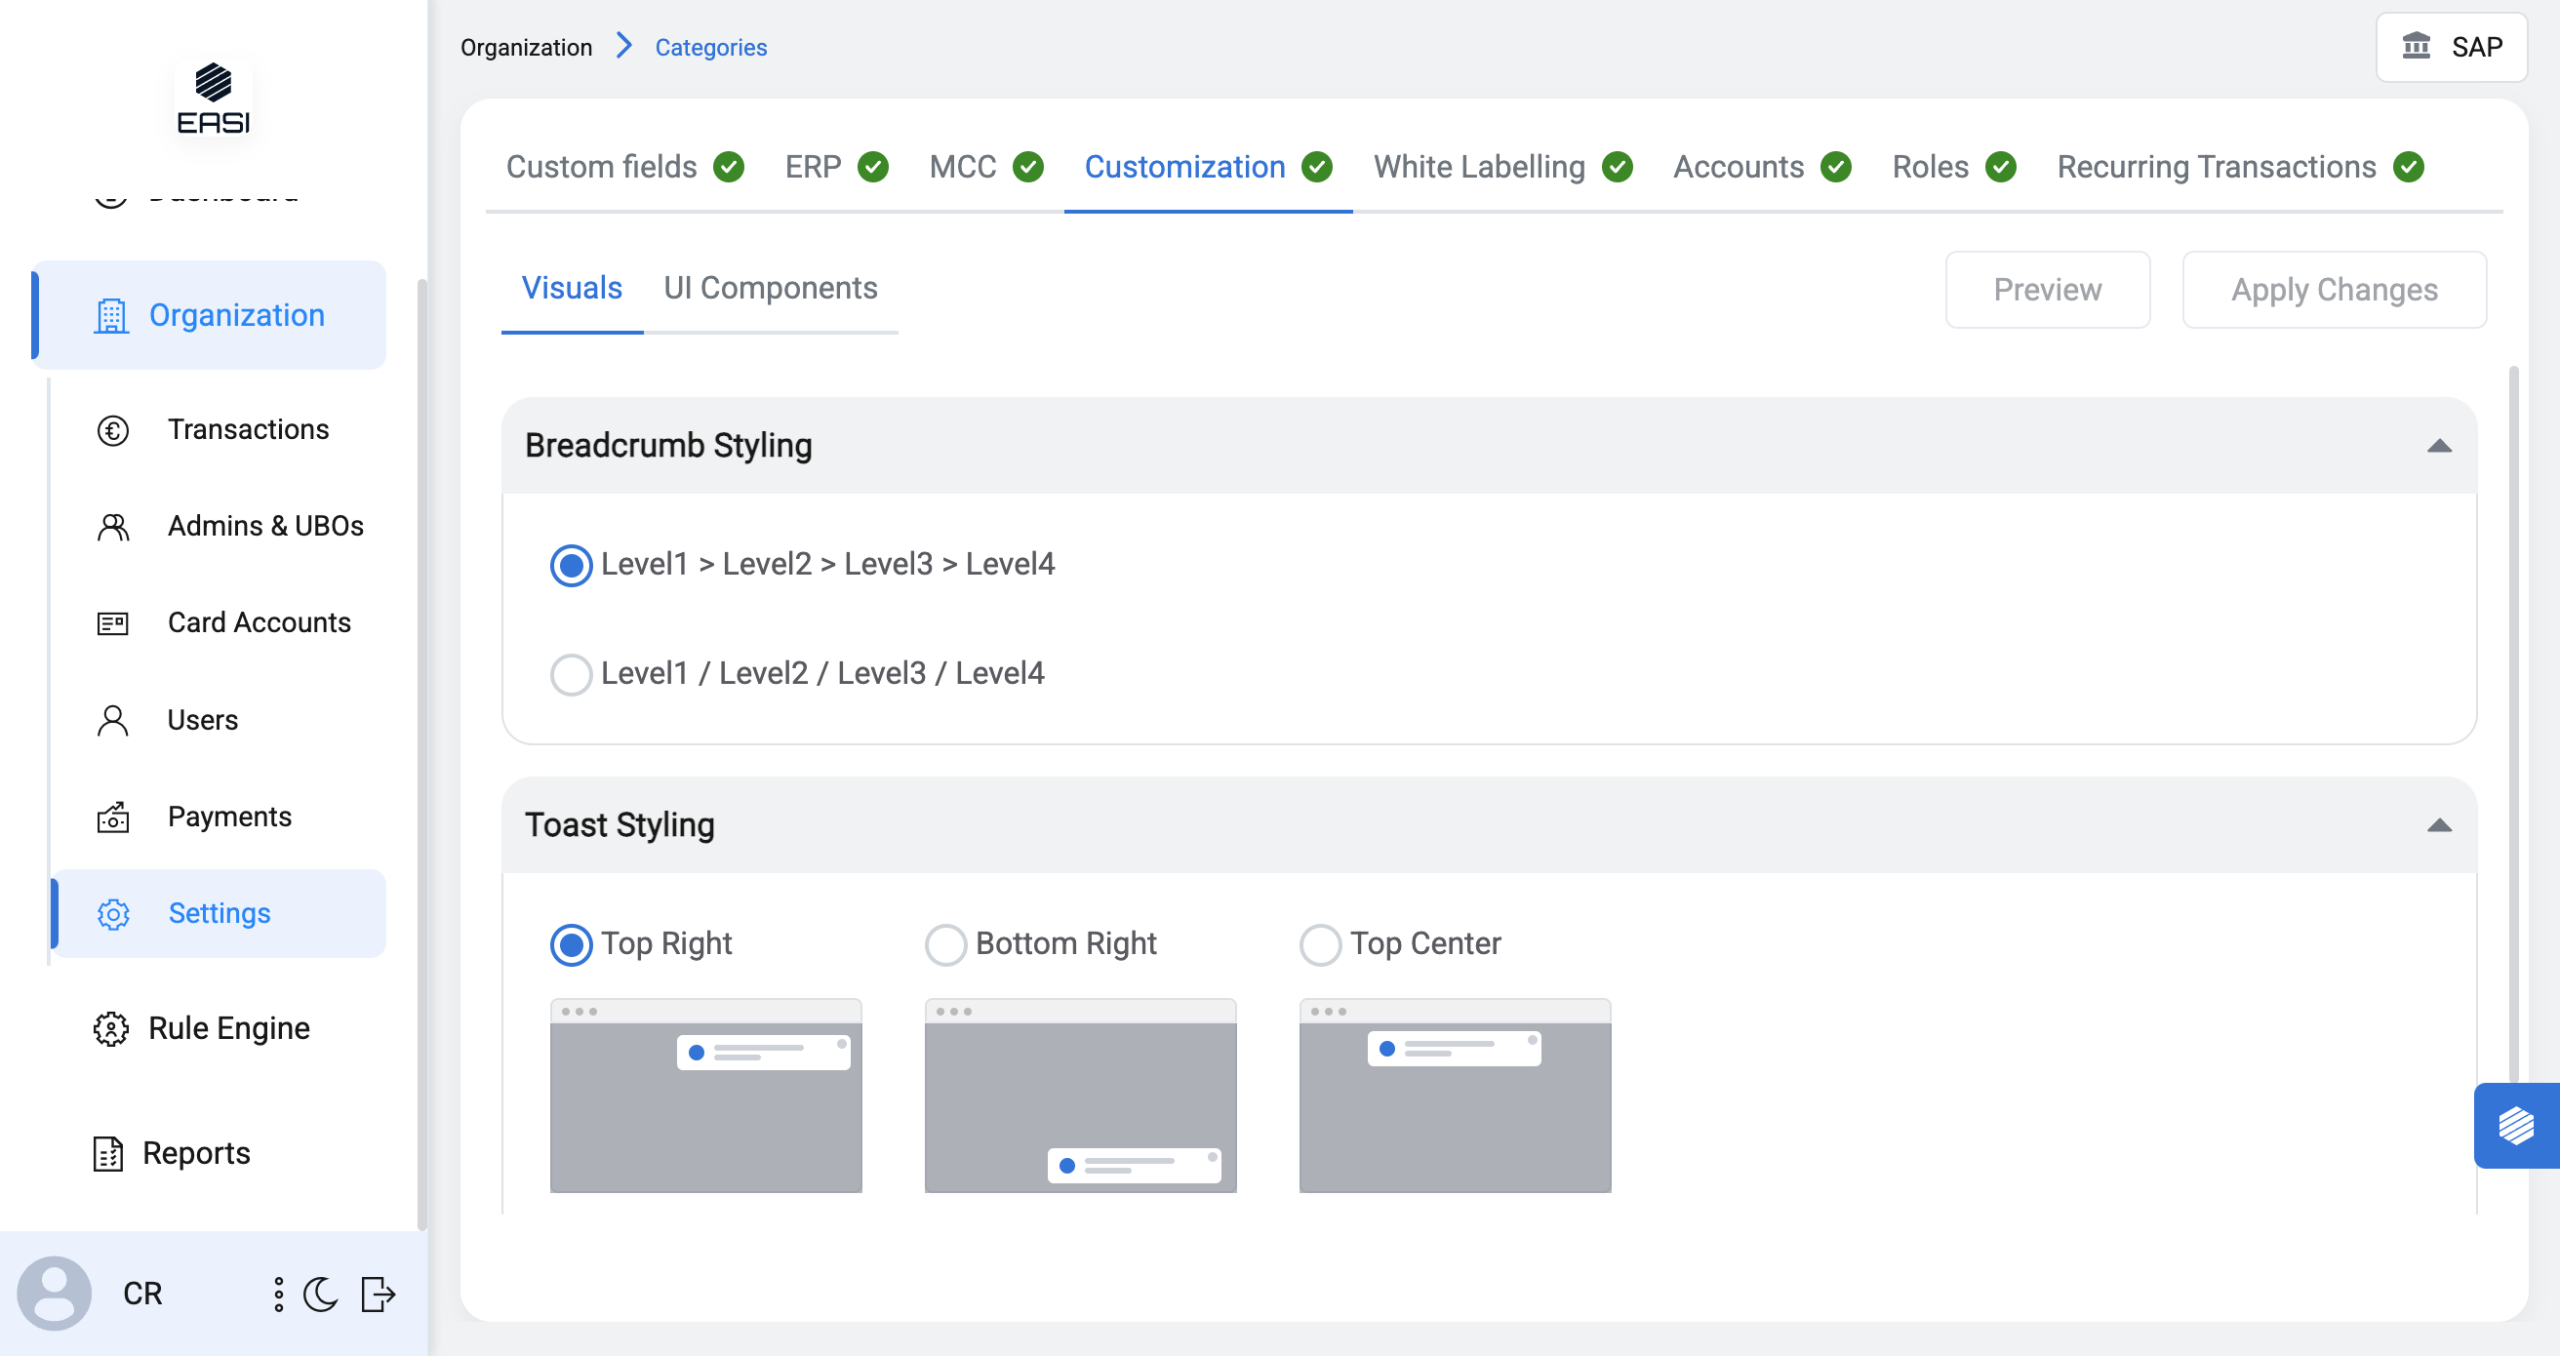The height and width of the screenshot is (1356, 2560).
Task: Click the EASI logo icon
Action: tap(213, 98)
